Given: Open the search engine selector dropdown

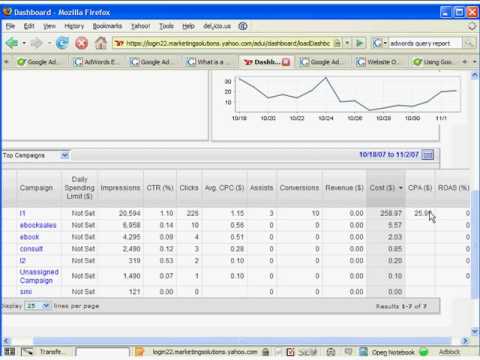Looking at the screenshot, I should [x=385, y=43].
